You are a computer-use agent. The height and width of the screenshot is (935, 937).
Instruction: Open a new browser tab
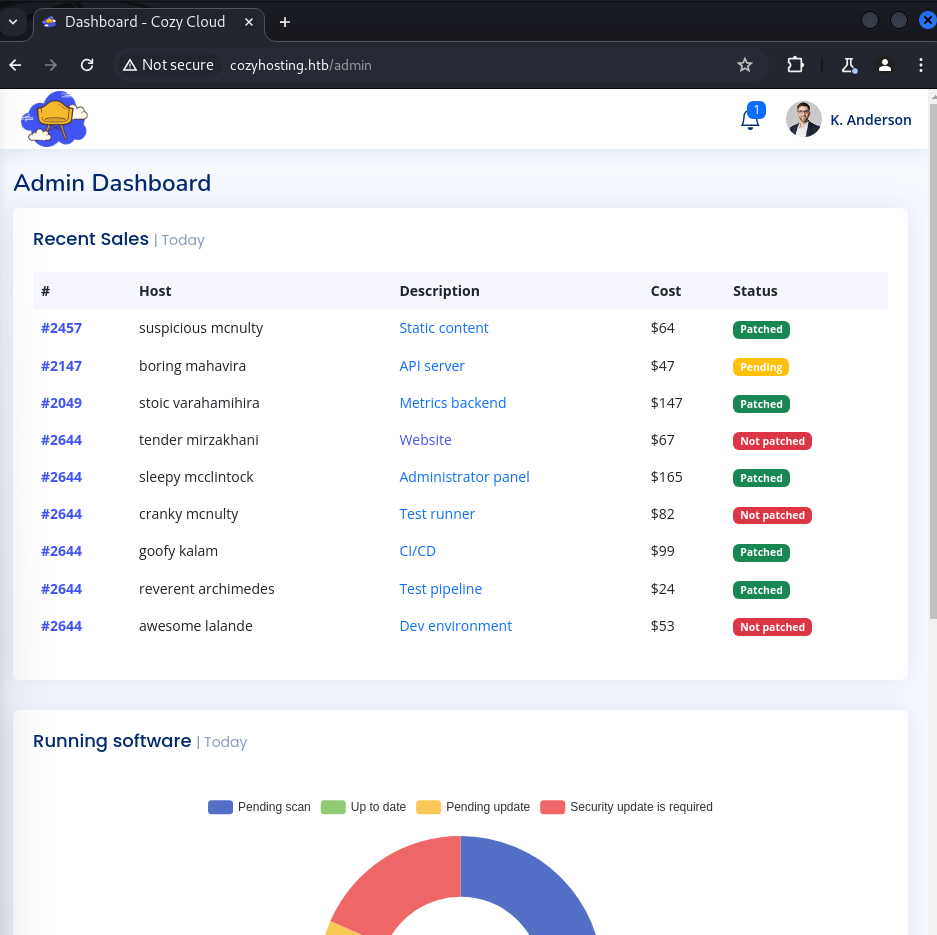[x=285, y=22]
